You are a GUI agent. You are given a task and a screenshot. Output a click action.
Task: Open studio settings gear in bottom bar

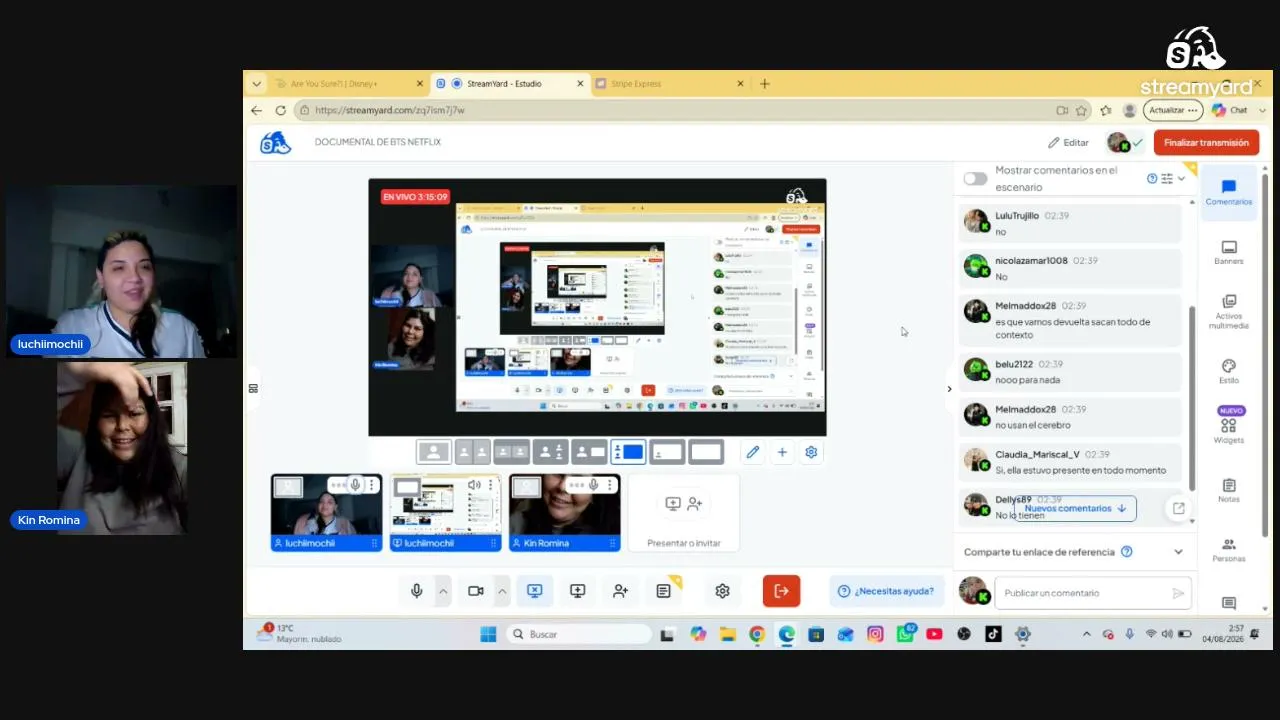(722, 591)
